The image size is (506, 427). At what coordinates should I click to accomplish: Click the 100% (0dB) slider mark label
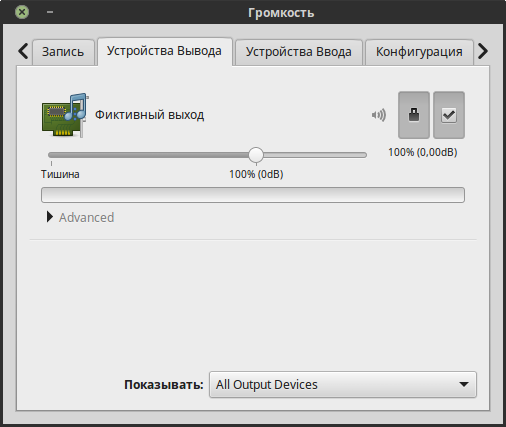point(256,174)
